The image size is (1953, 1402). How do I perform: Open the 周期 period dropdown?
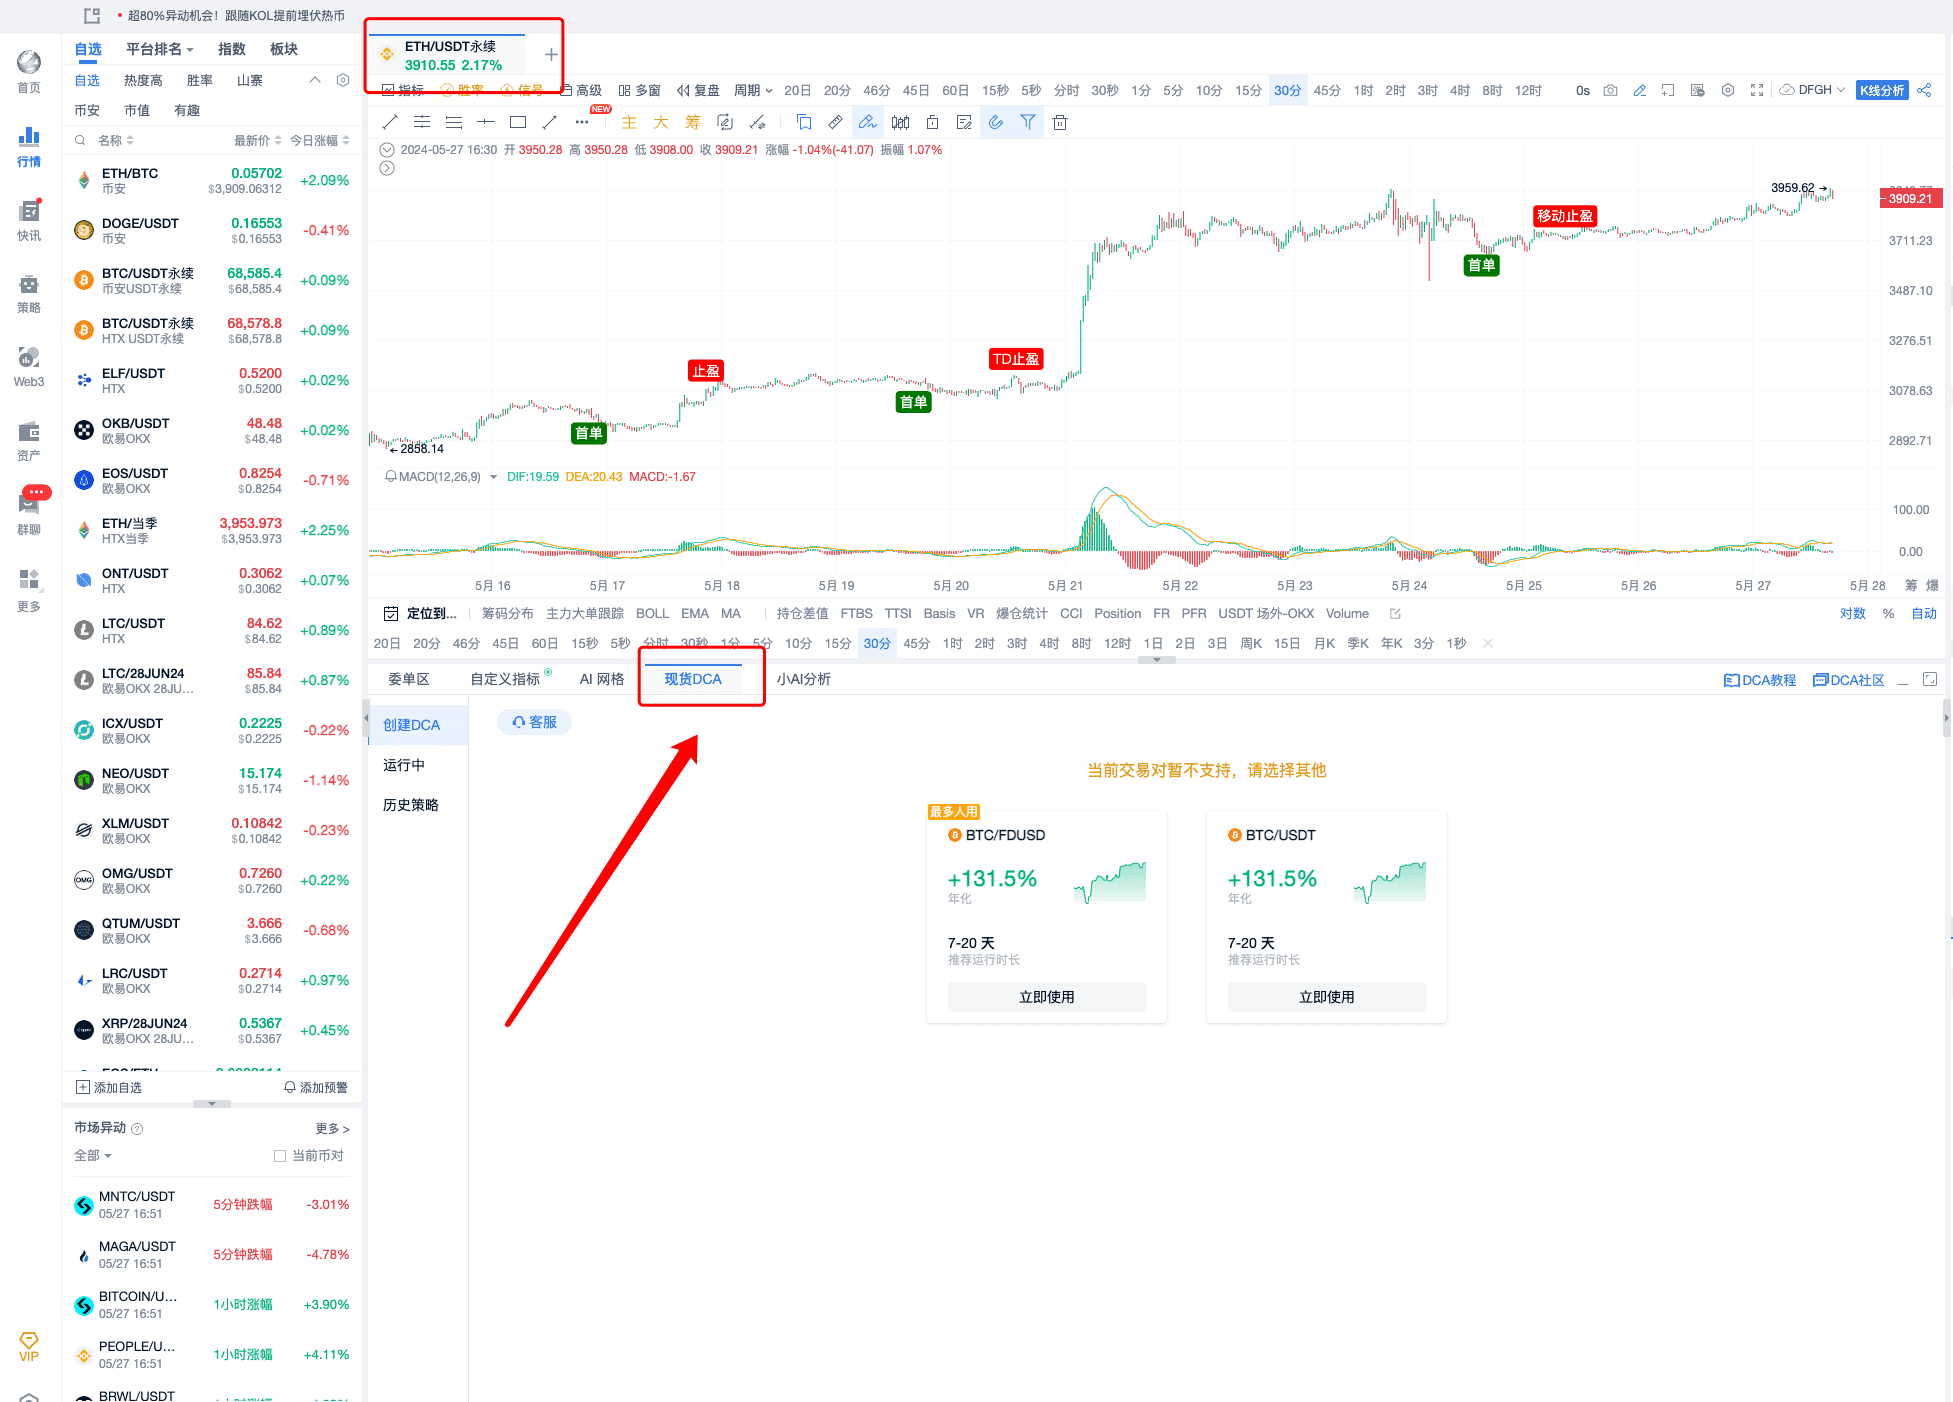[x=753, y=90]
